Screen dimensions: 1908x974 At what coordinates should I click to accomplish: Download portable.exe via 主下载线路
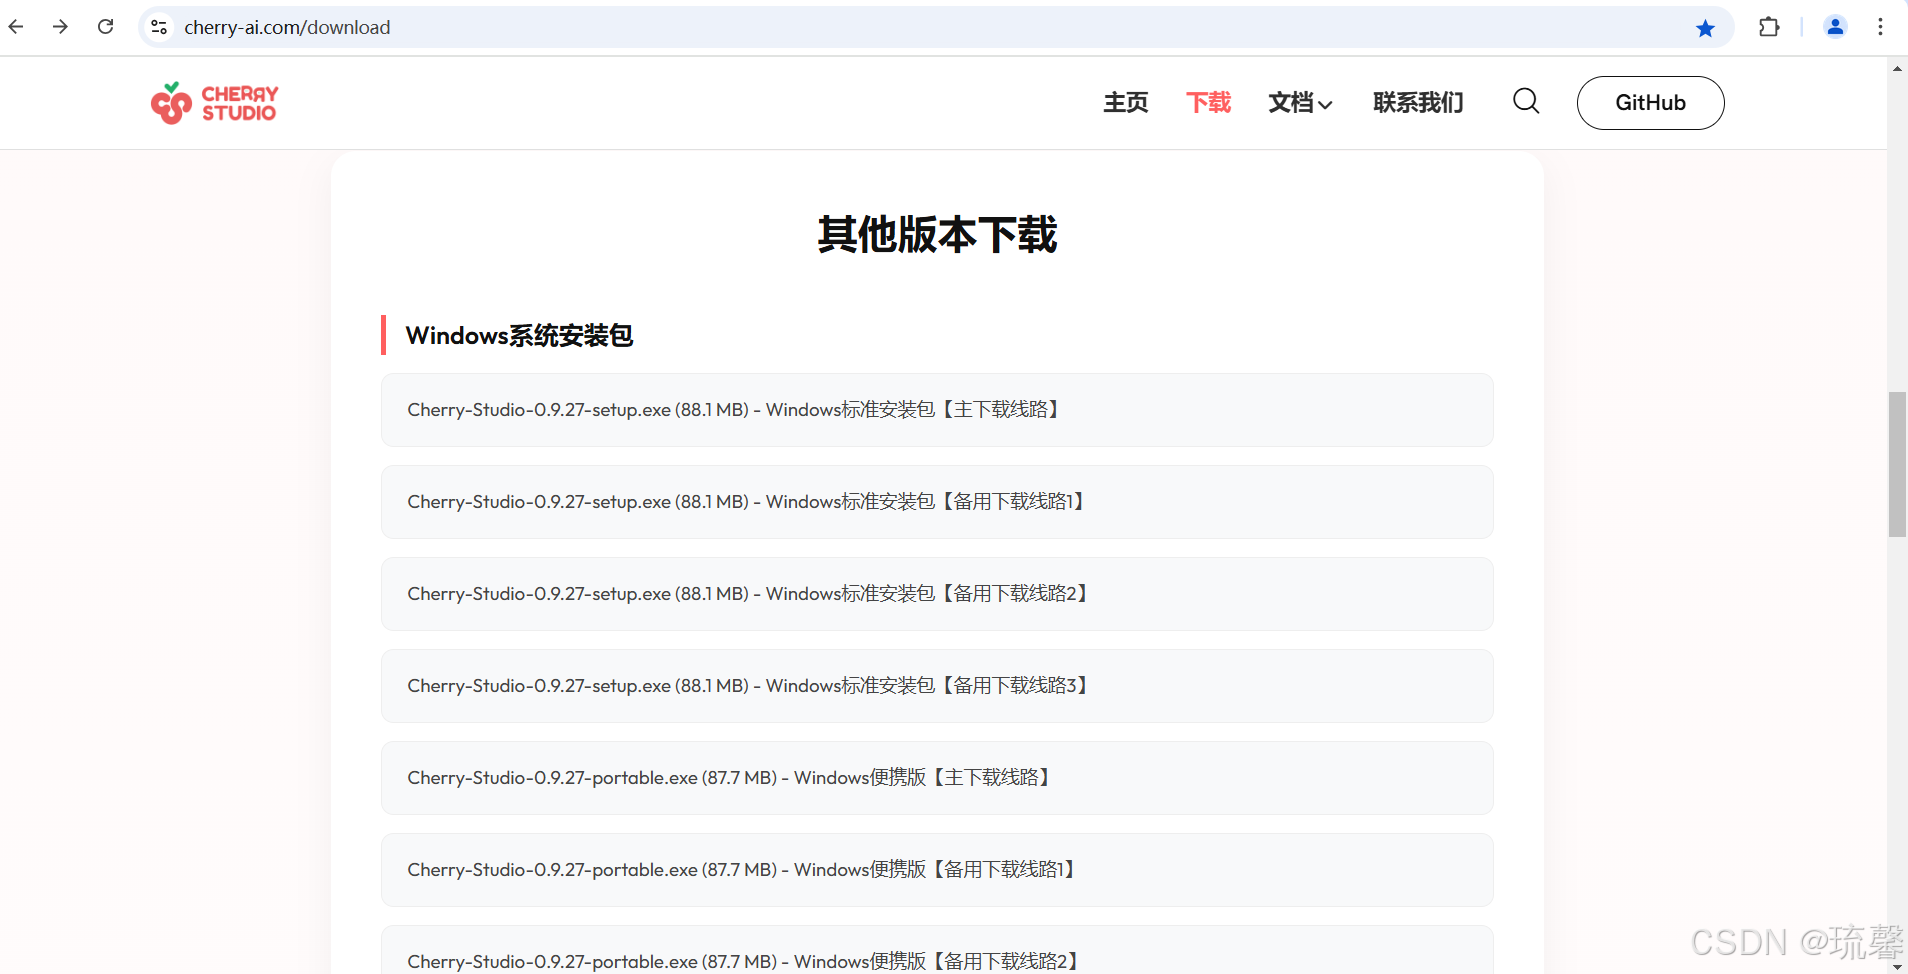[x=937, y=778]
